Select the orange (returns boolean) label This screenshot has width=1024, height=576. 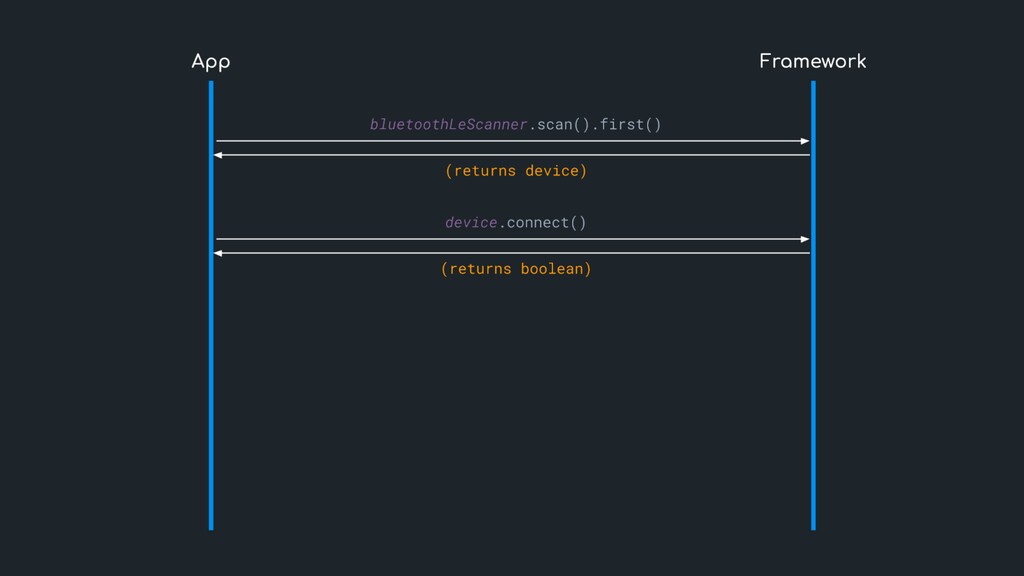pyautogui.click(x=515, y=269)
